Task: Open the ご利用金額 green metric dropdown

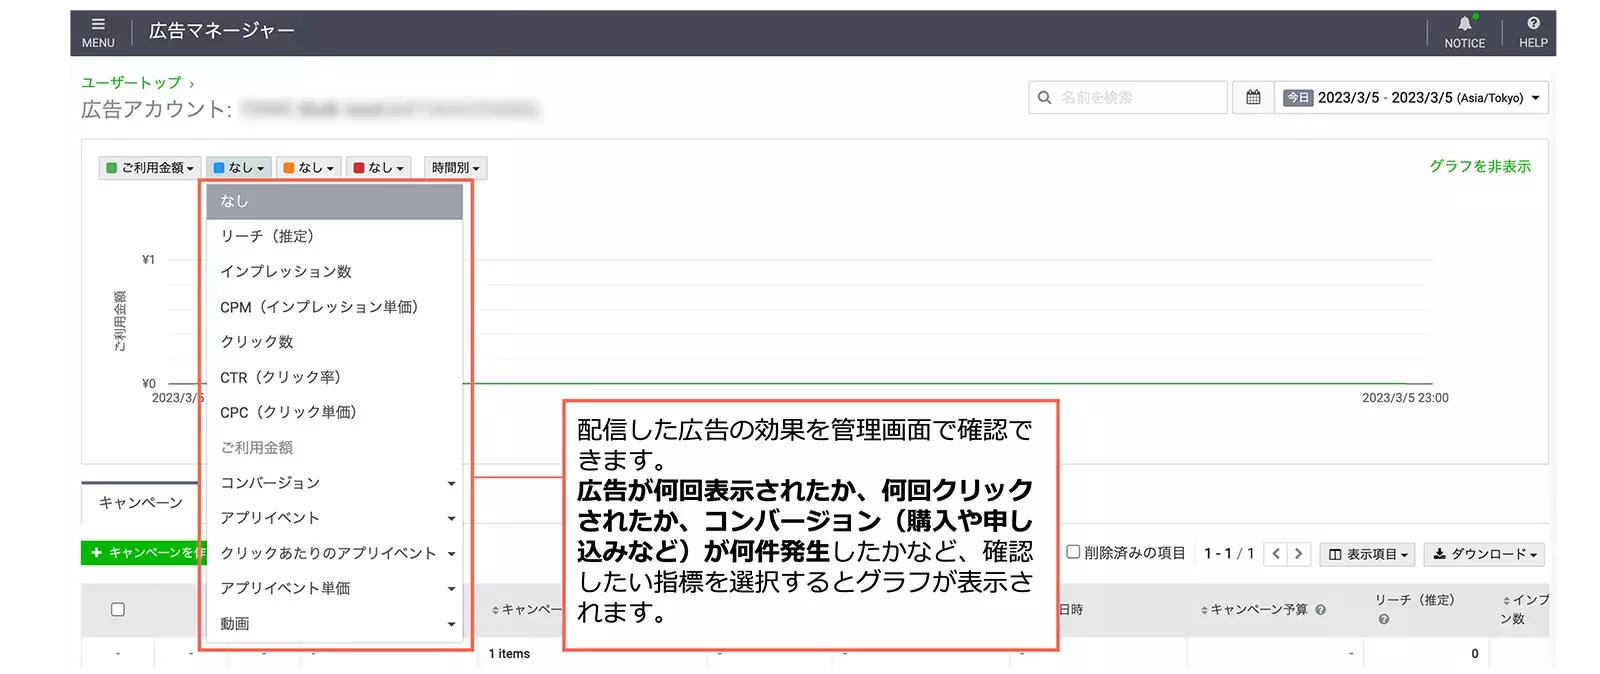Action: click(x=150, y=168)
